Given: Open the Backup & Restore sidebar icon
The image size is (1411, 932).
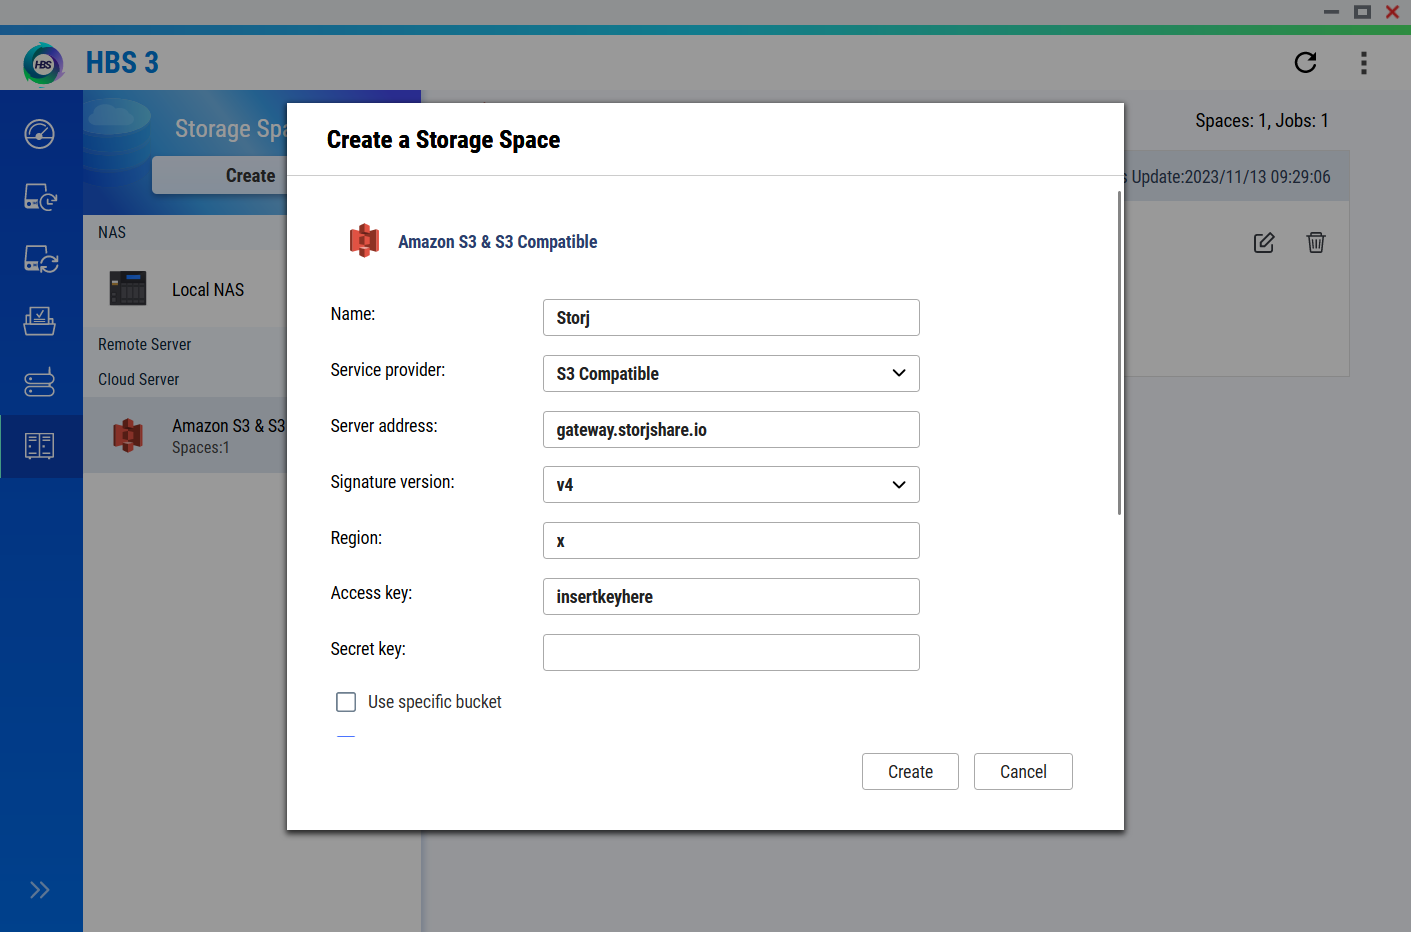Looking at the screenshot, I should [40, 196].
